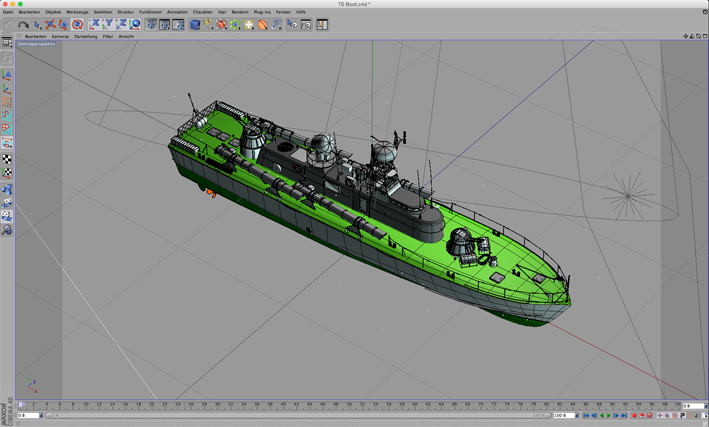Screen dimensions: 709x427
Task: Click the Redo arrow icon
Action: (23, 25)
